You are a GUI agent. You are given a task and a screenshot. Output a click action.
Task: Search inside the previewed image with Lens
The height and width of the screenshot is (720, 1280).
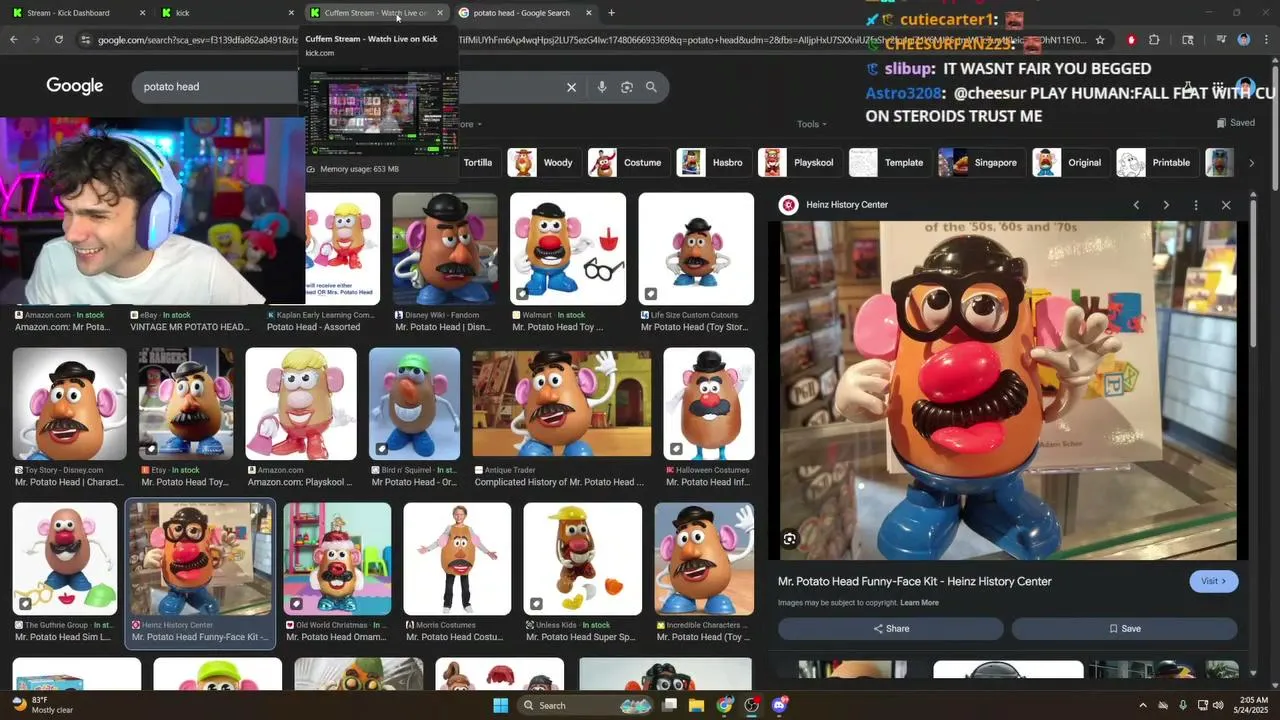[x=790, y=539]
